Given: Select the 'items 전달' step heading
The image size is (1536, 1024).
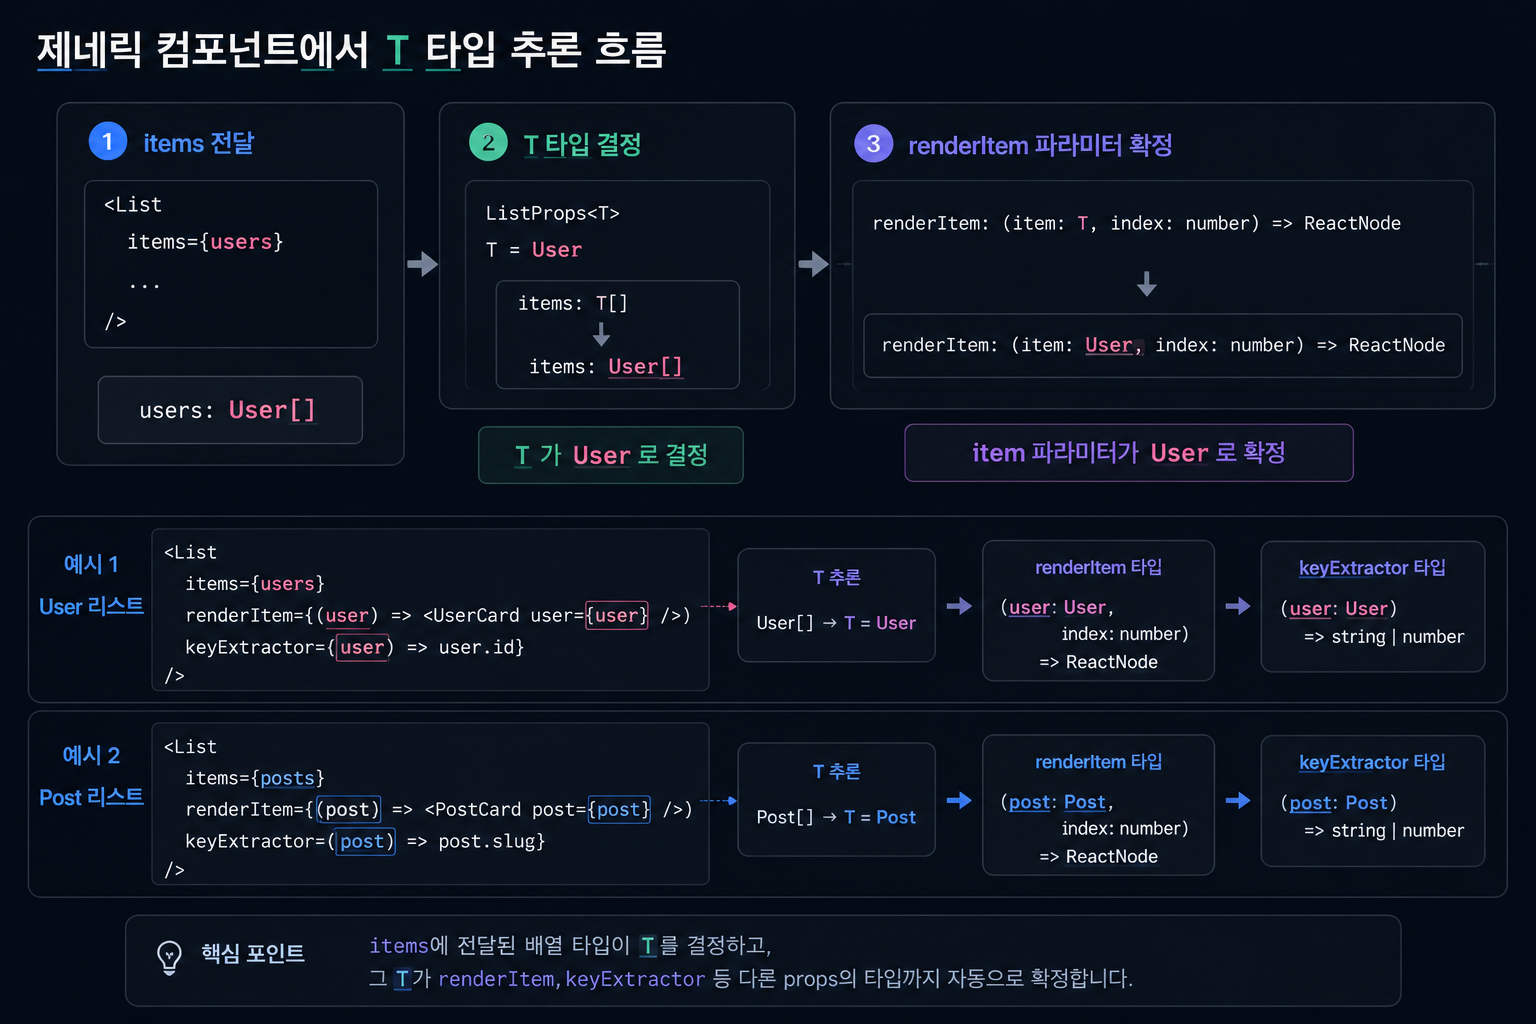Looking at the screenshot, I should [x=198, y=143].
